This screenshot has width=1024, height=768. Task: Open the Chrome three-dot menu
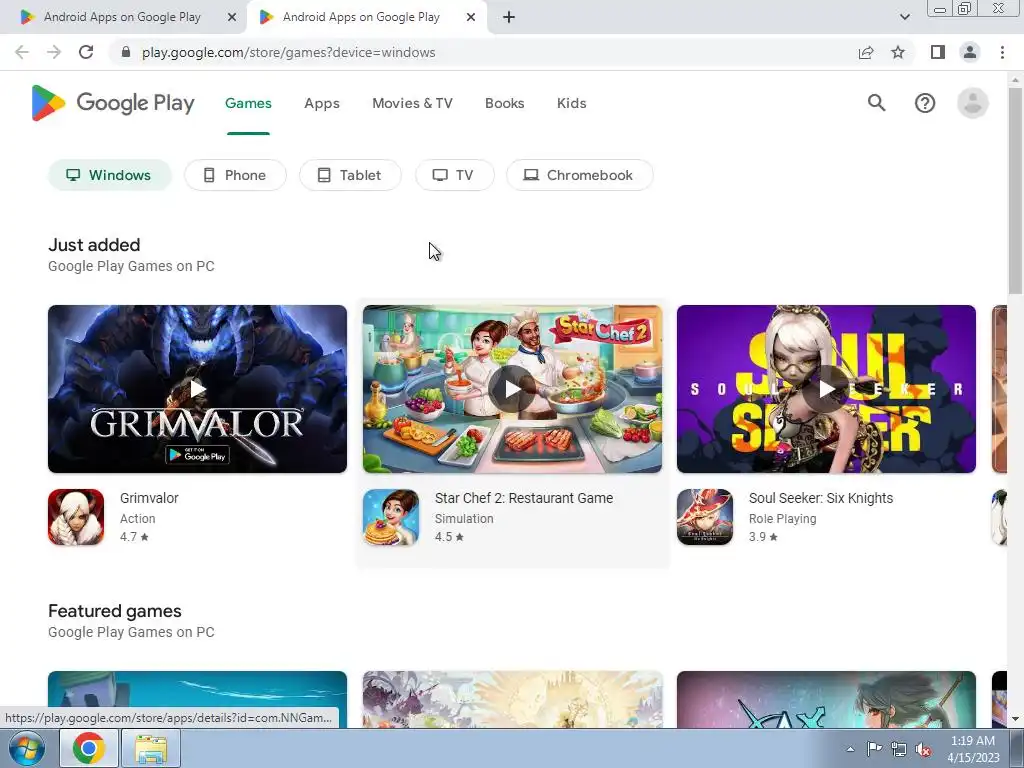pyautogui.click(x=1002, y=52)
